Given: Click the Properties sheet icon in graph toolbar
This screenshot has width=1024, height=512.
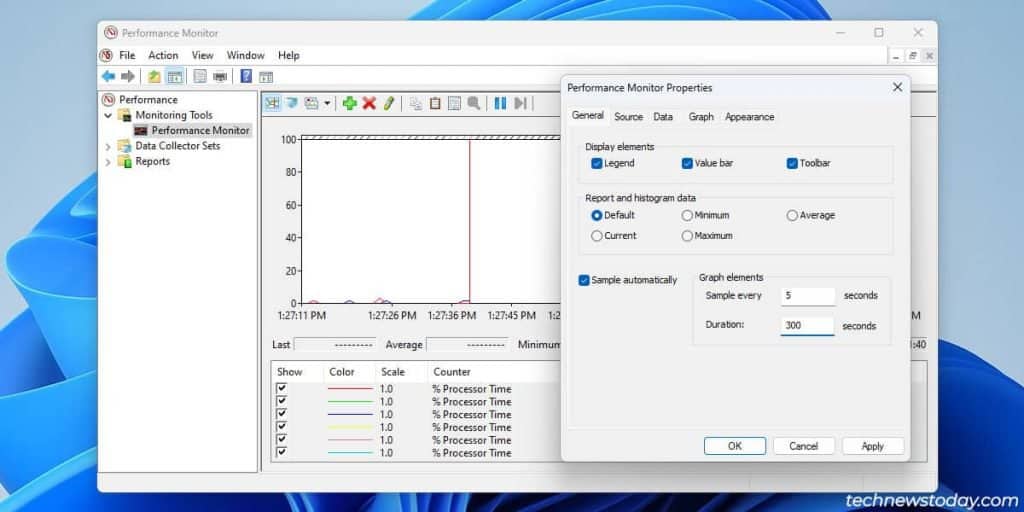Looking at the screenshot, I should coord(455,103).
